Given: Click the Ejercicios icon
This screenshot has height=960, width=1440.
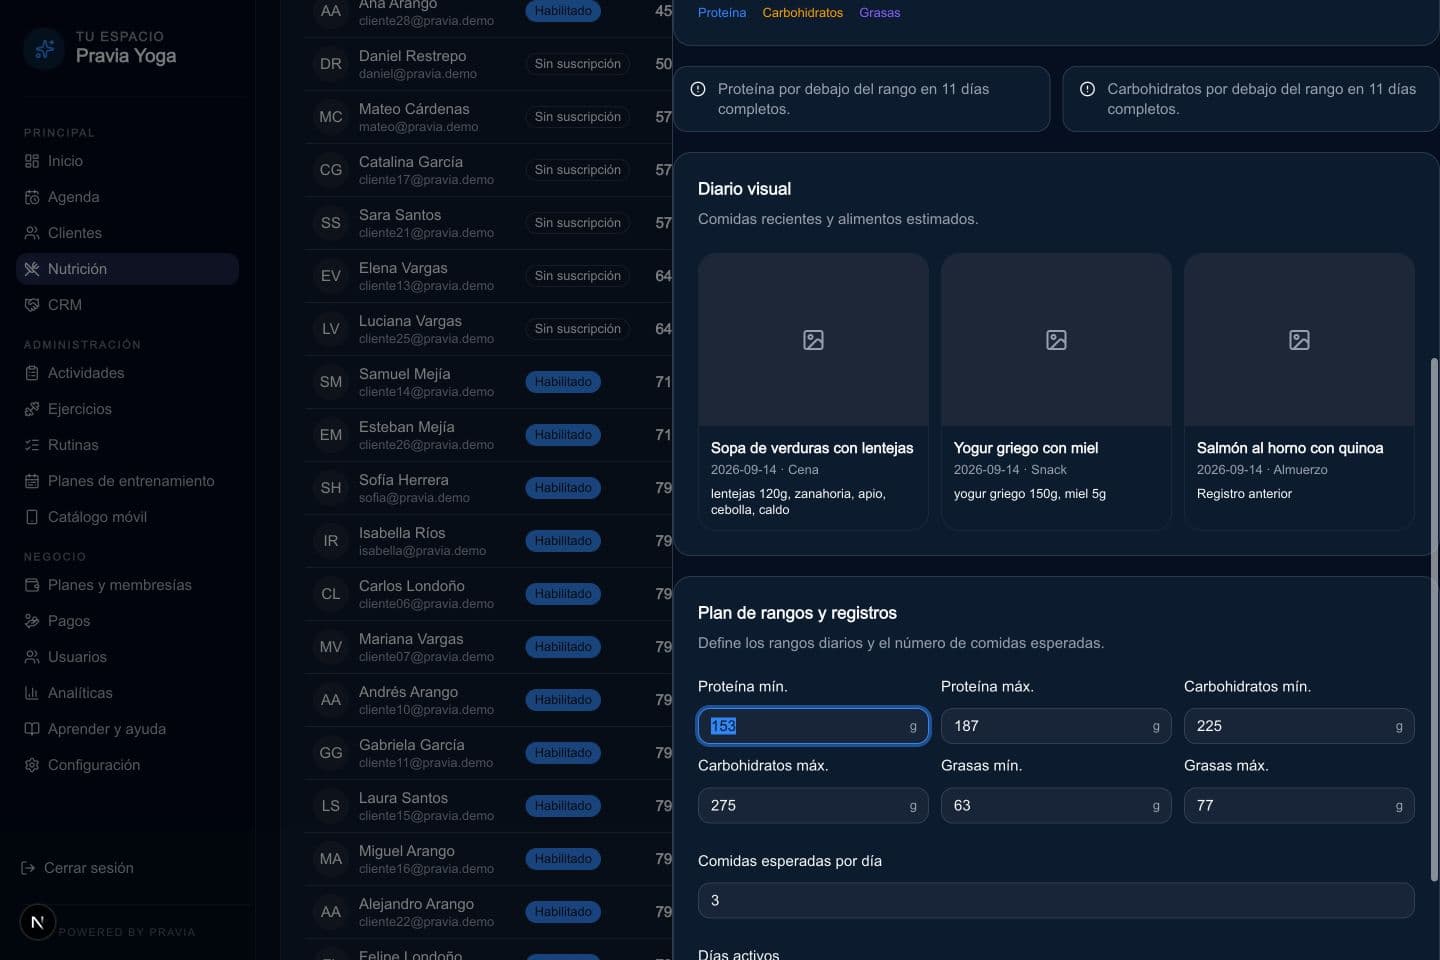Looking at the screenshot, I should 32,409.
